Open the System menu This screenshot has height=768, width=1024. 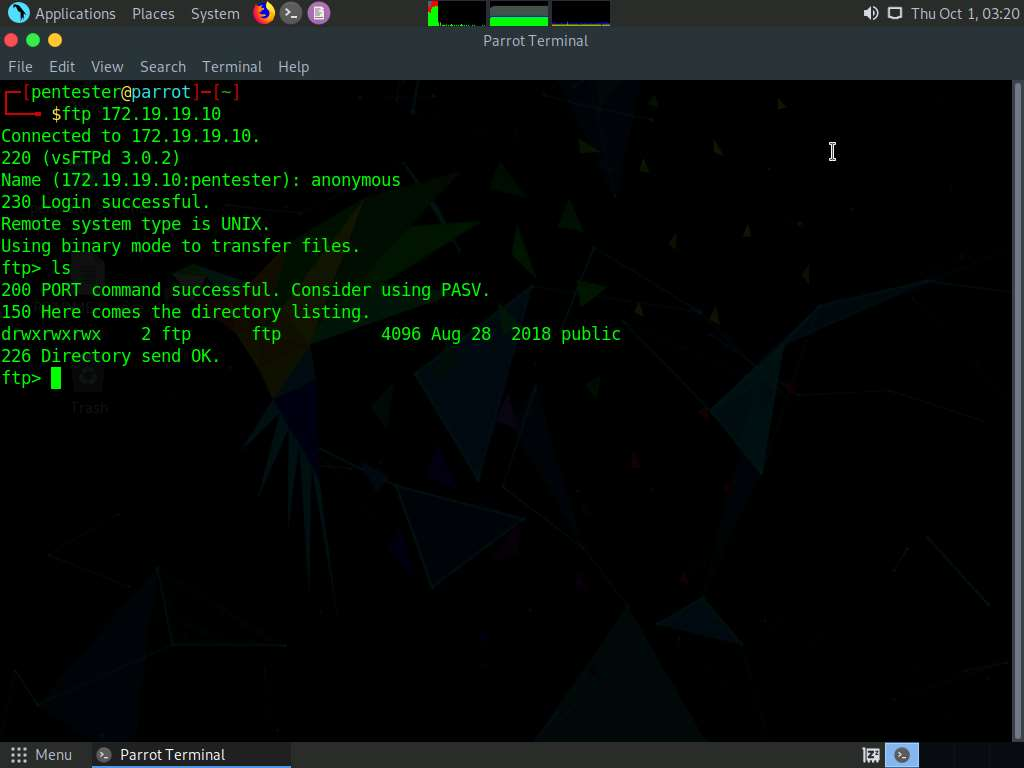pyautogui.click(x=215, y=14)
